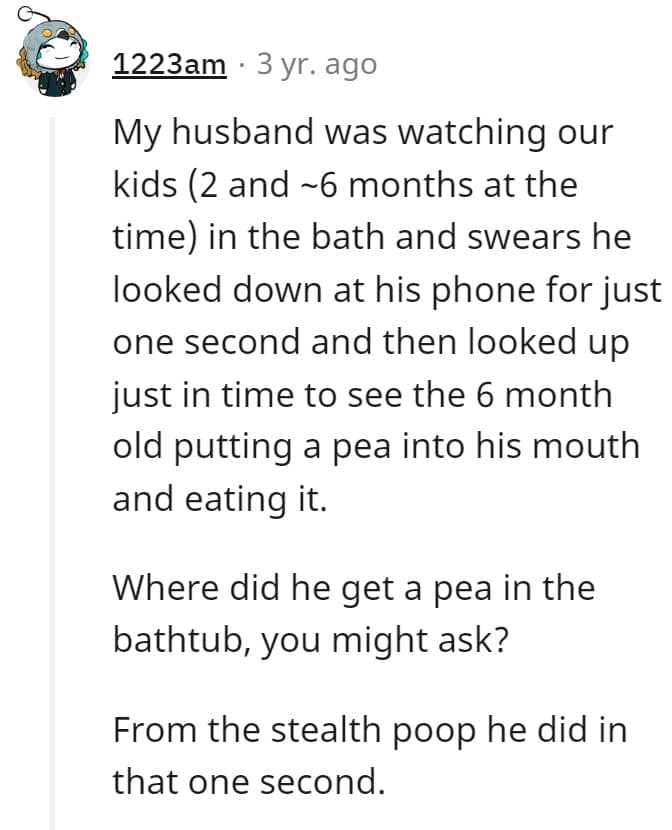Viewport: 672px width, 830px height.
Task: Click the line "My husband was watching our"
Action: [361, 133]
